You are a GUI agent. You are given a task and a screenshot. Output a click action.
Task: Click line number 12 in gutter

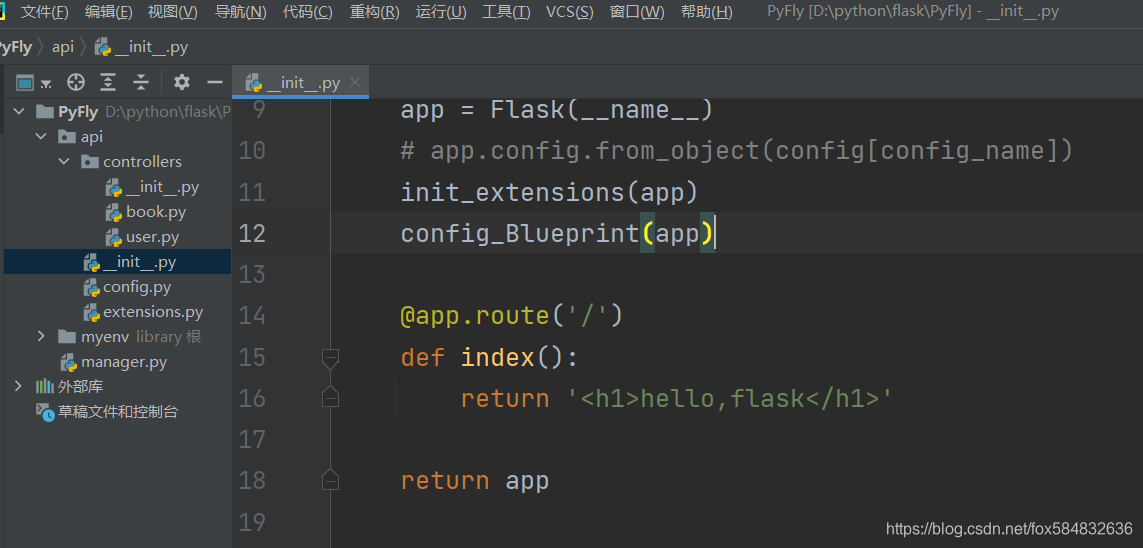(x=252, y=233)
